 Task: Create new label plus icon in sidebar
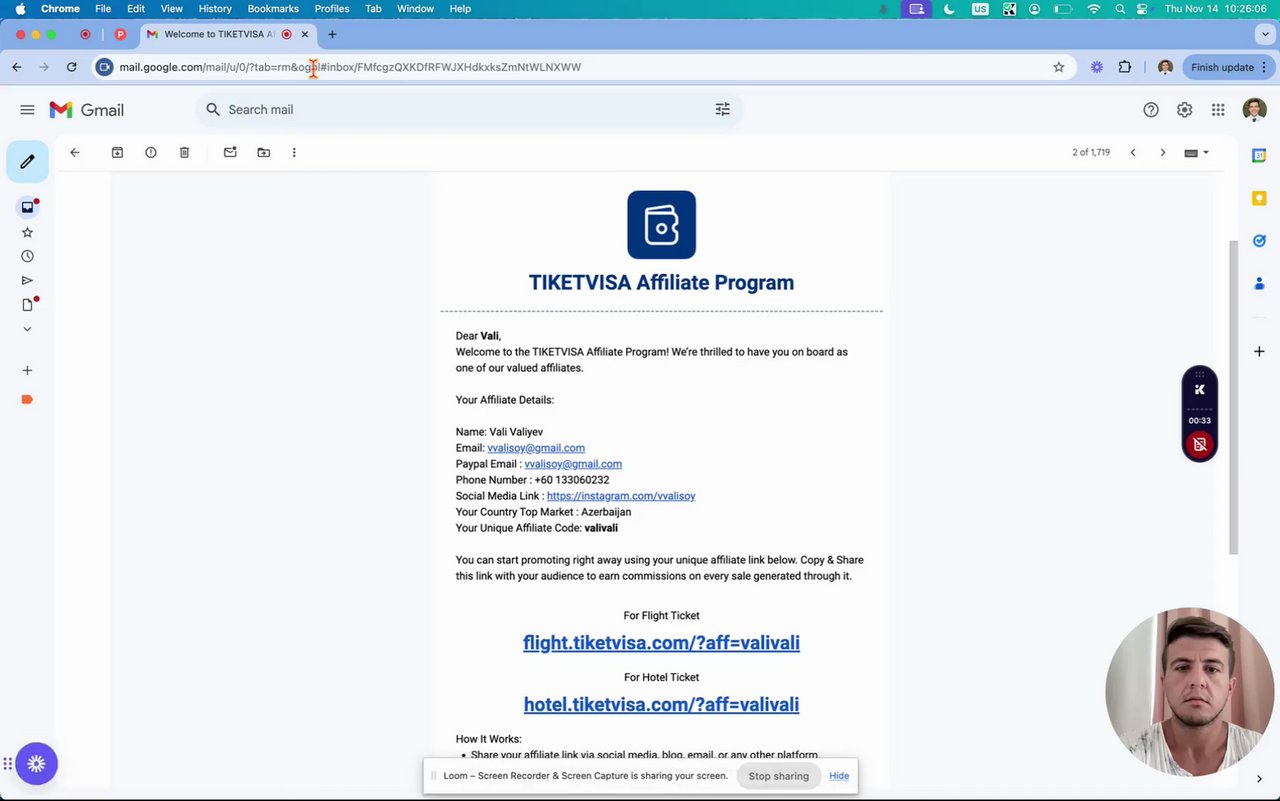(x=27, y=370)
